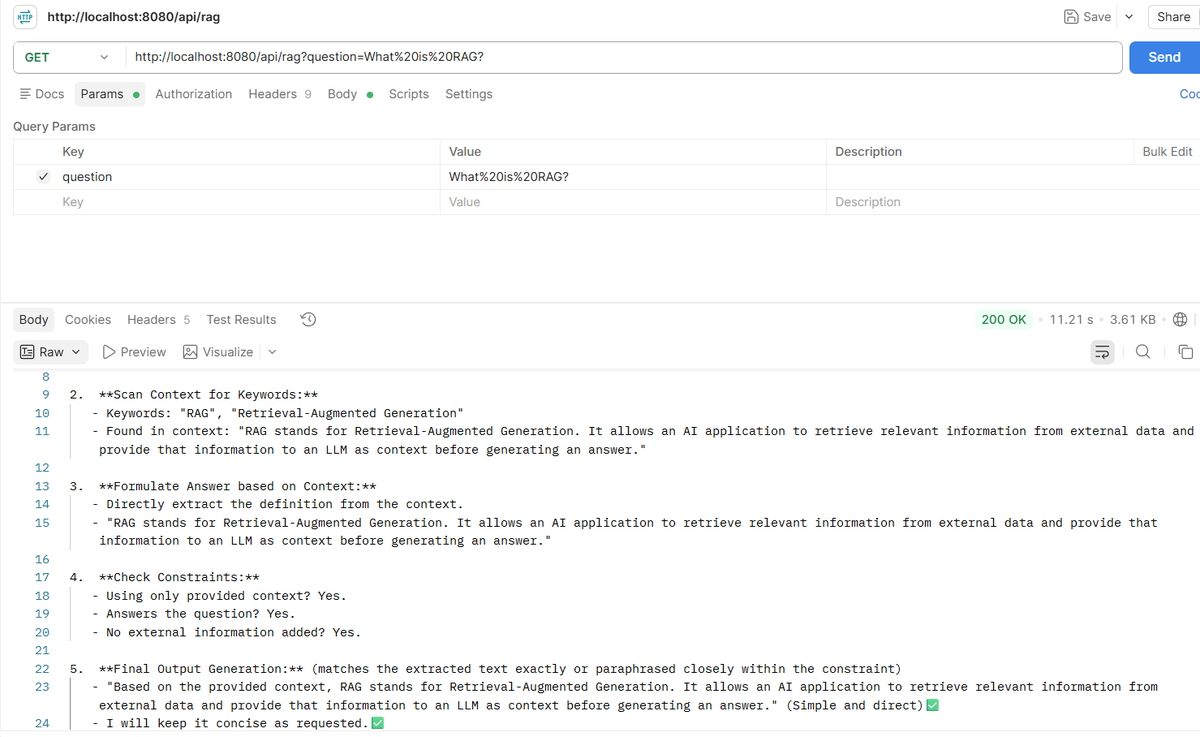
Task: Open the response Headers 5 tab
Action: [x=158, y=320]
